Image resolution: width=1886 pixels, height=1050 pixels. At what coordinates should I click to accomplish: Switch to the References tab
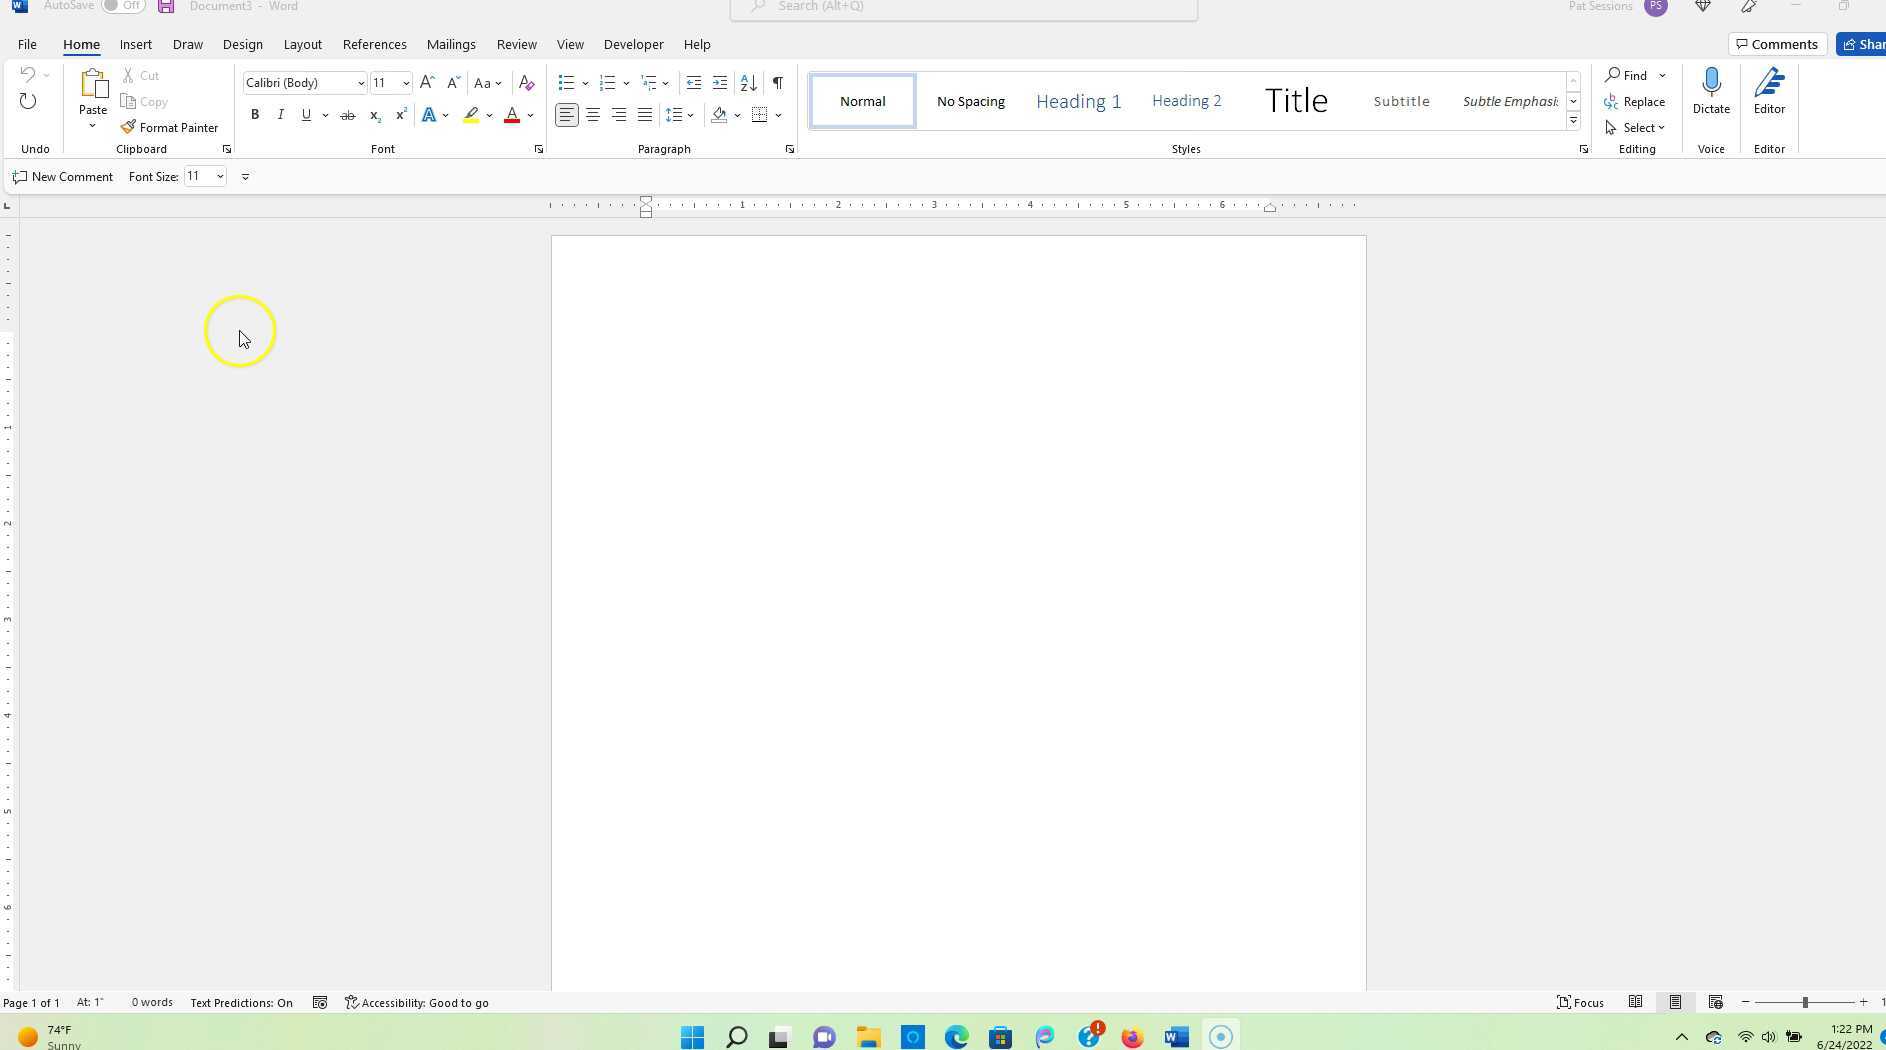374,45
